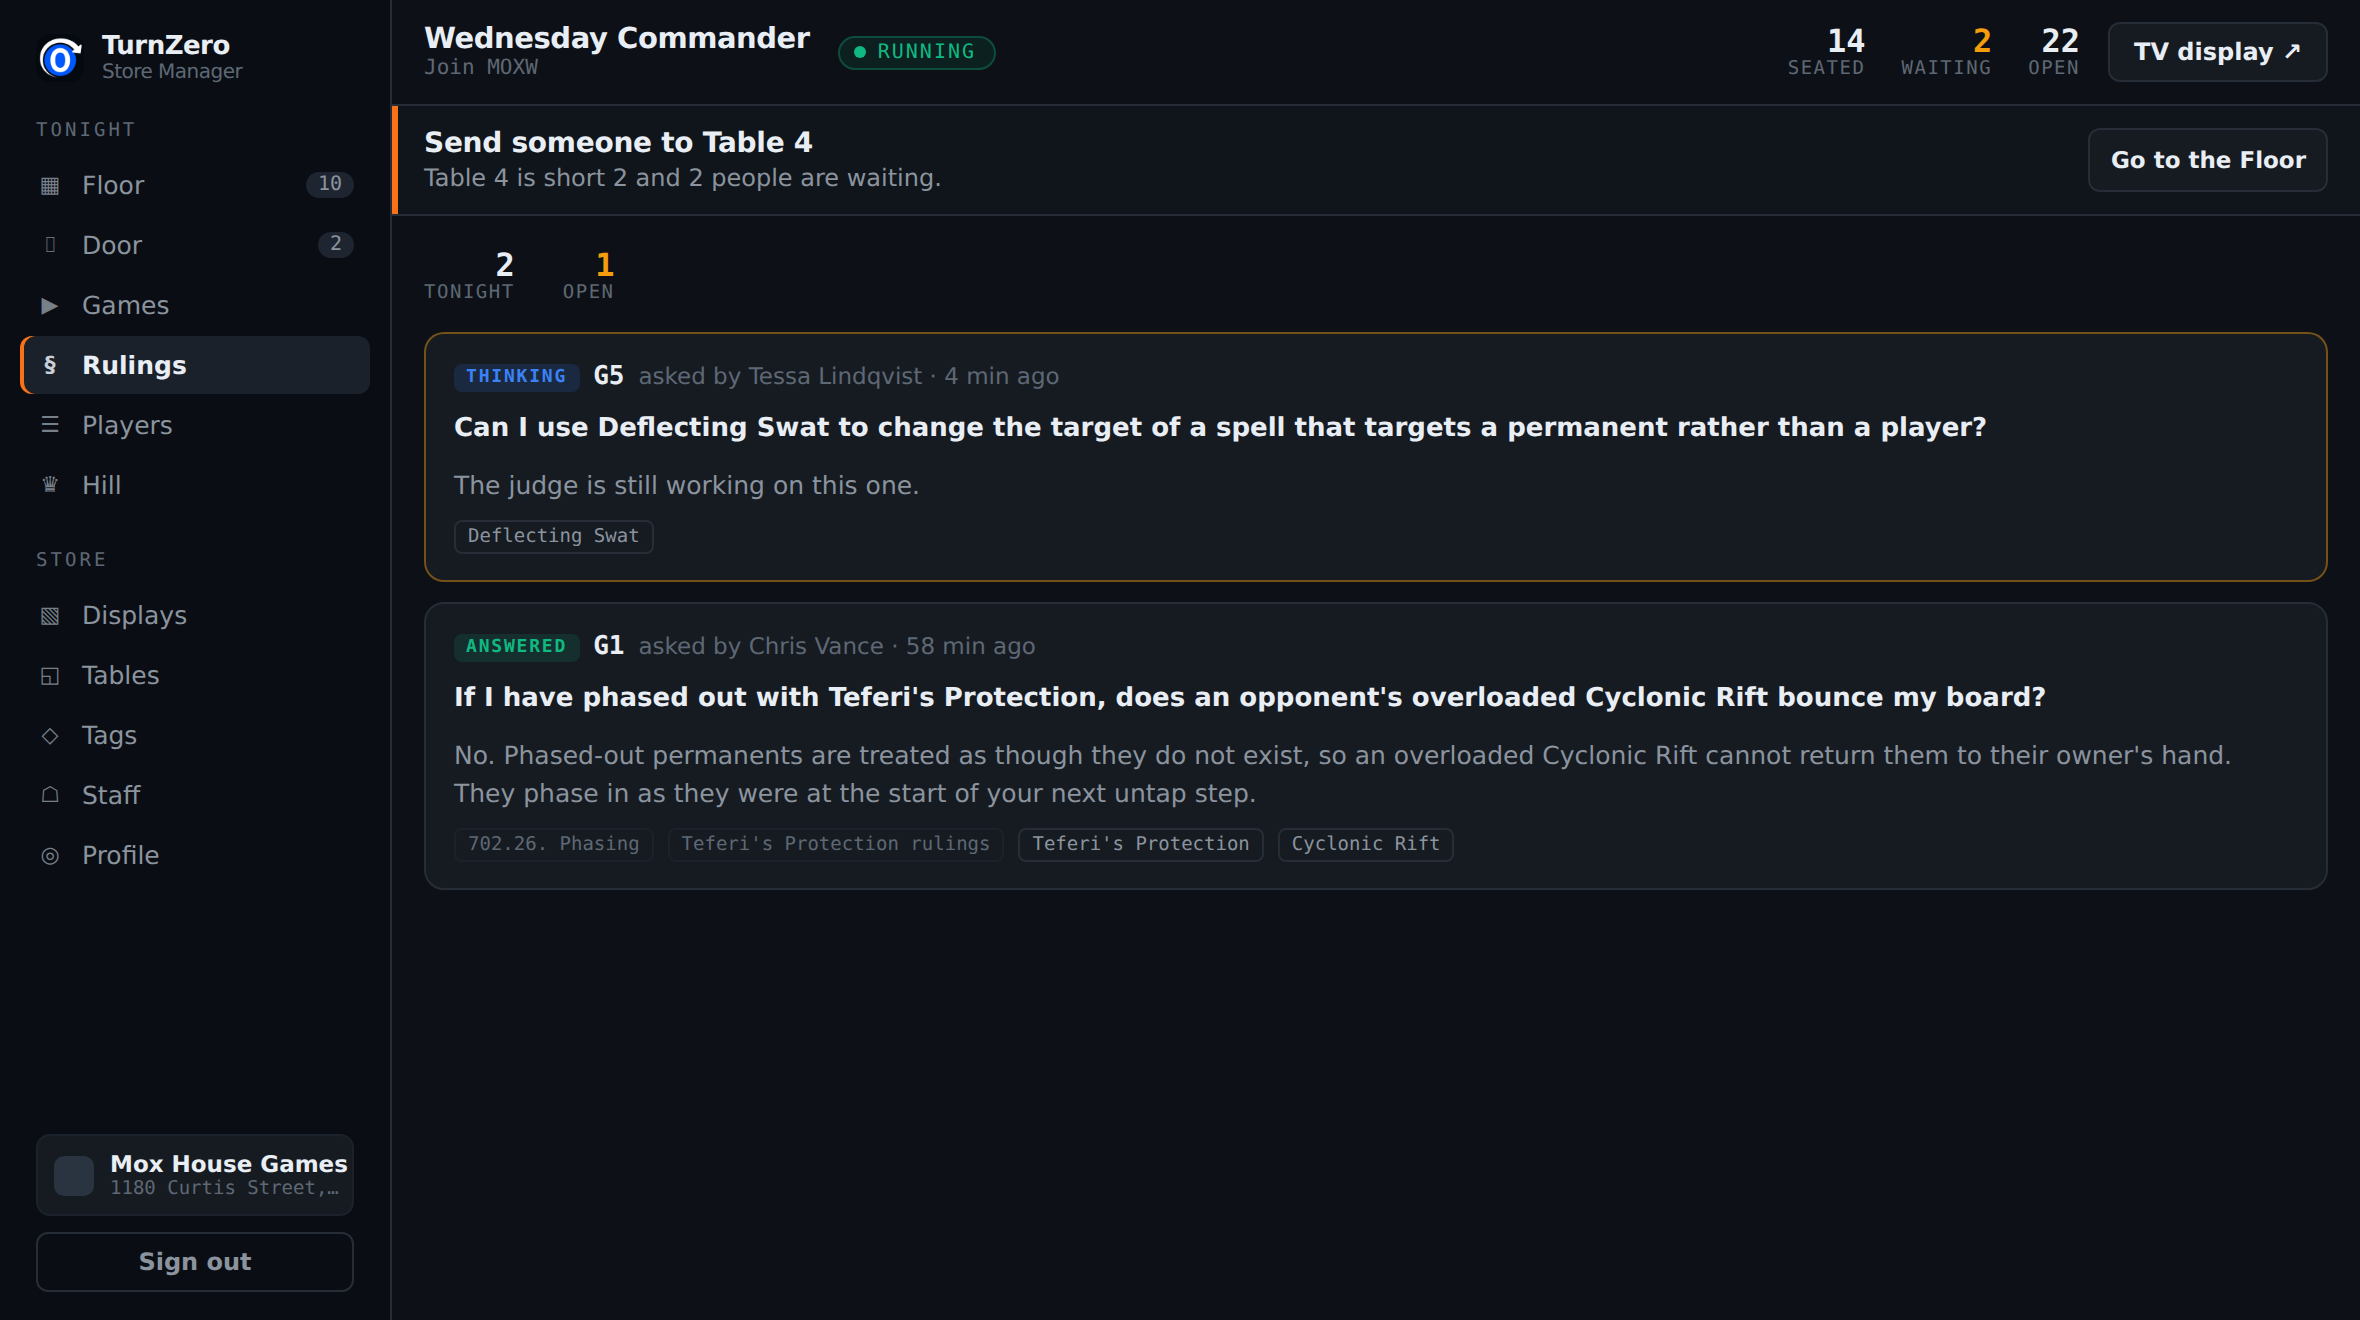Image resolution: width=2360 pixels, height=1320 pixels.
Task: Switch to the Rulings section
Action: 195,365
